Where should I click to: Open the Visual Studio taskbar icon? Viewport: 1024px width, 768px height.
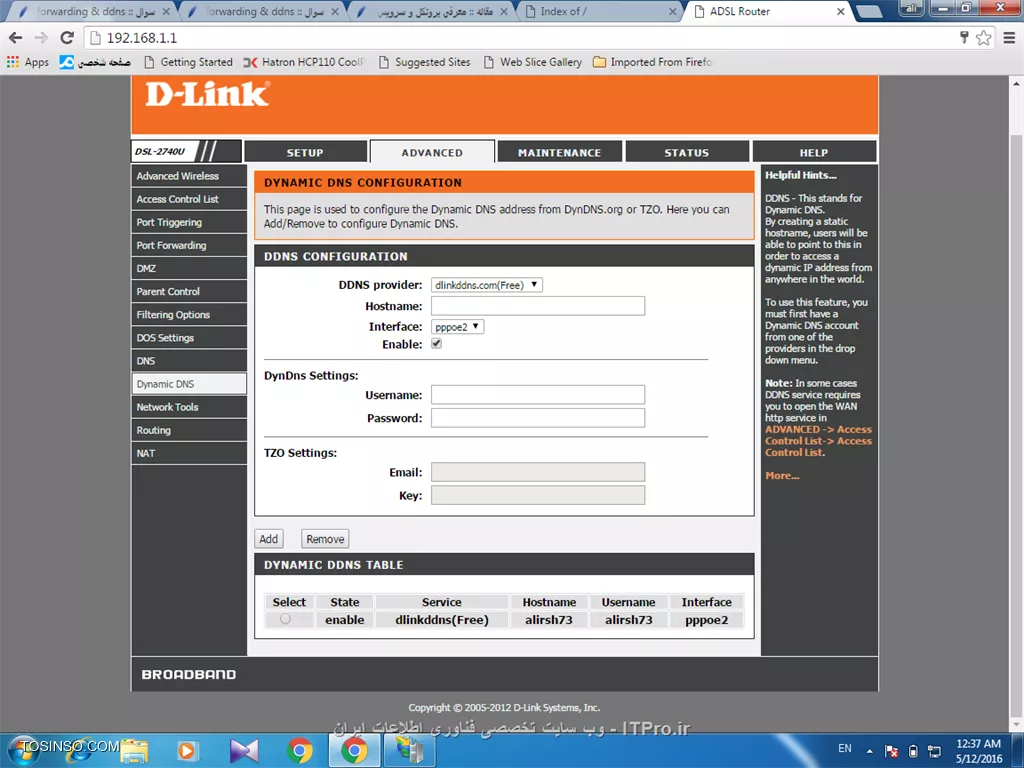[x=244, y=751]
